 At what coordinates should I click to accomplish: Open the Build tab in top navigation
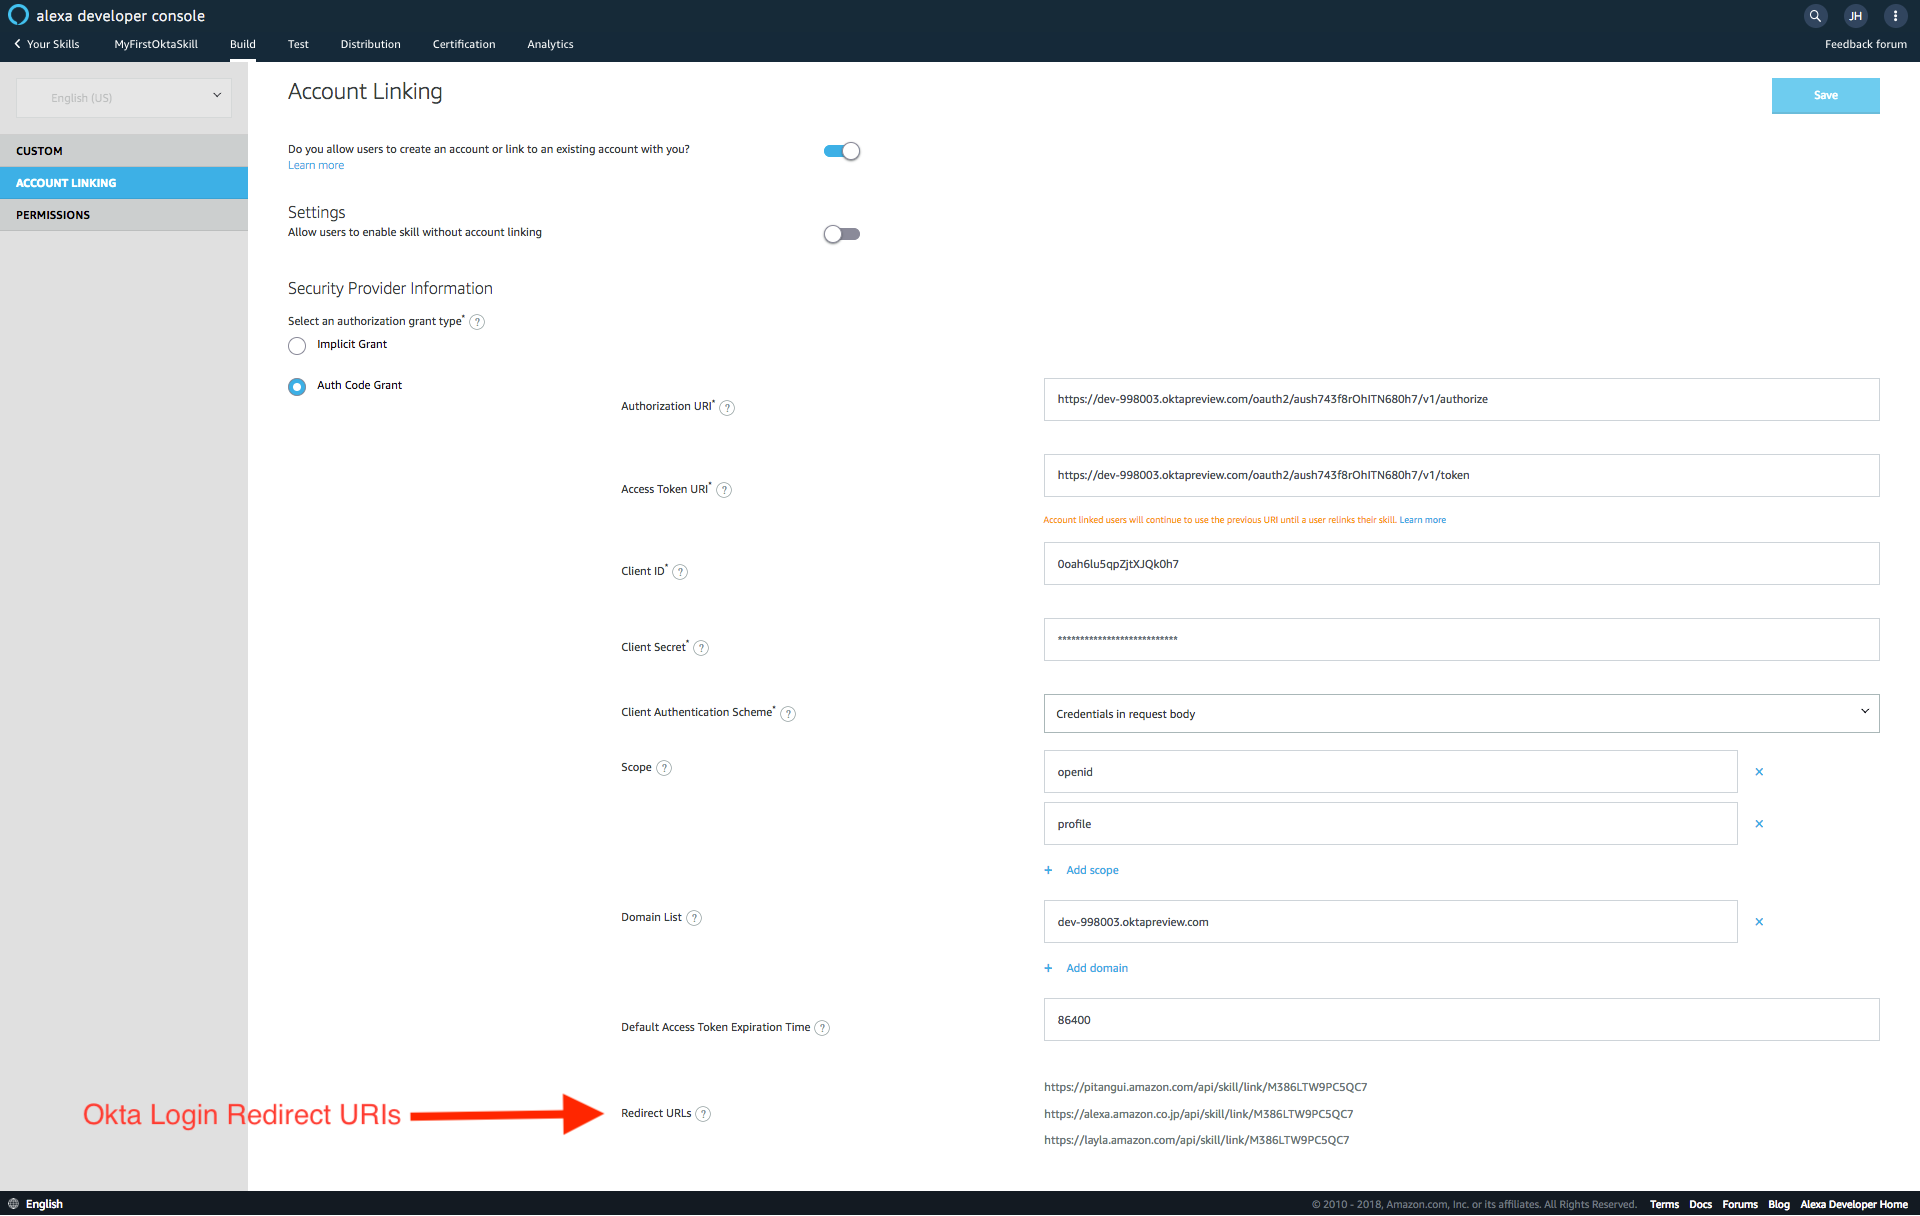tap(242, 43)
